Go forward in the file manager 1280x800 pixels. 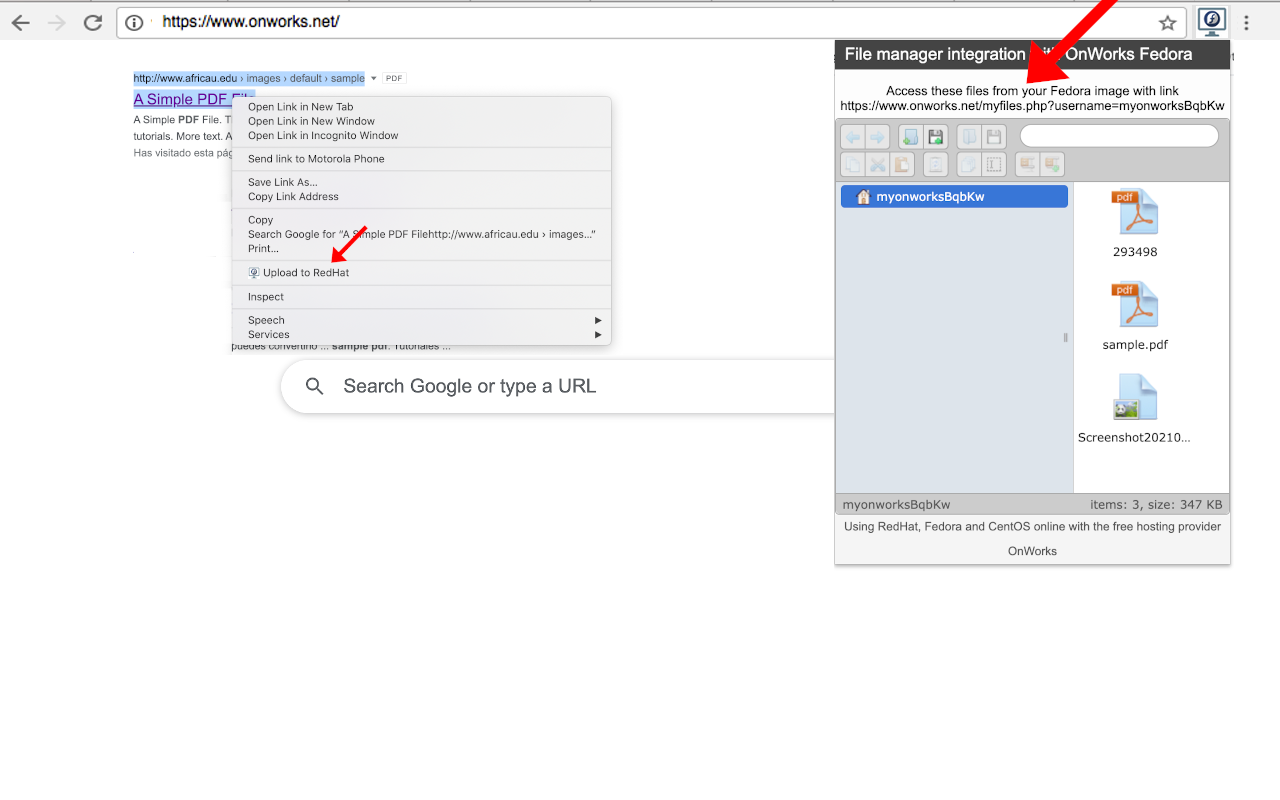click(x=877, y=137)
